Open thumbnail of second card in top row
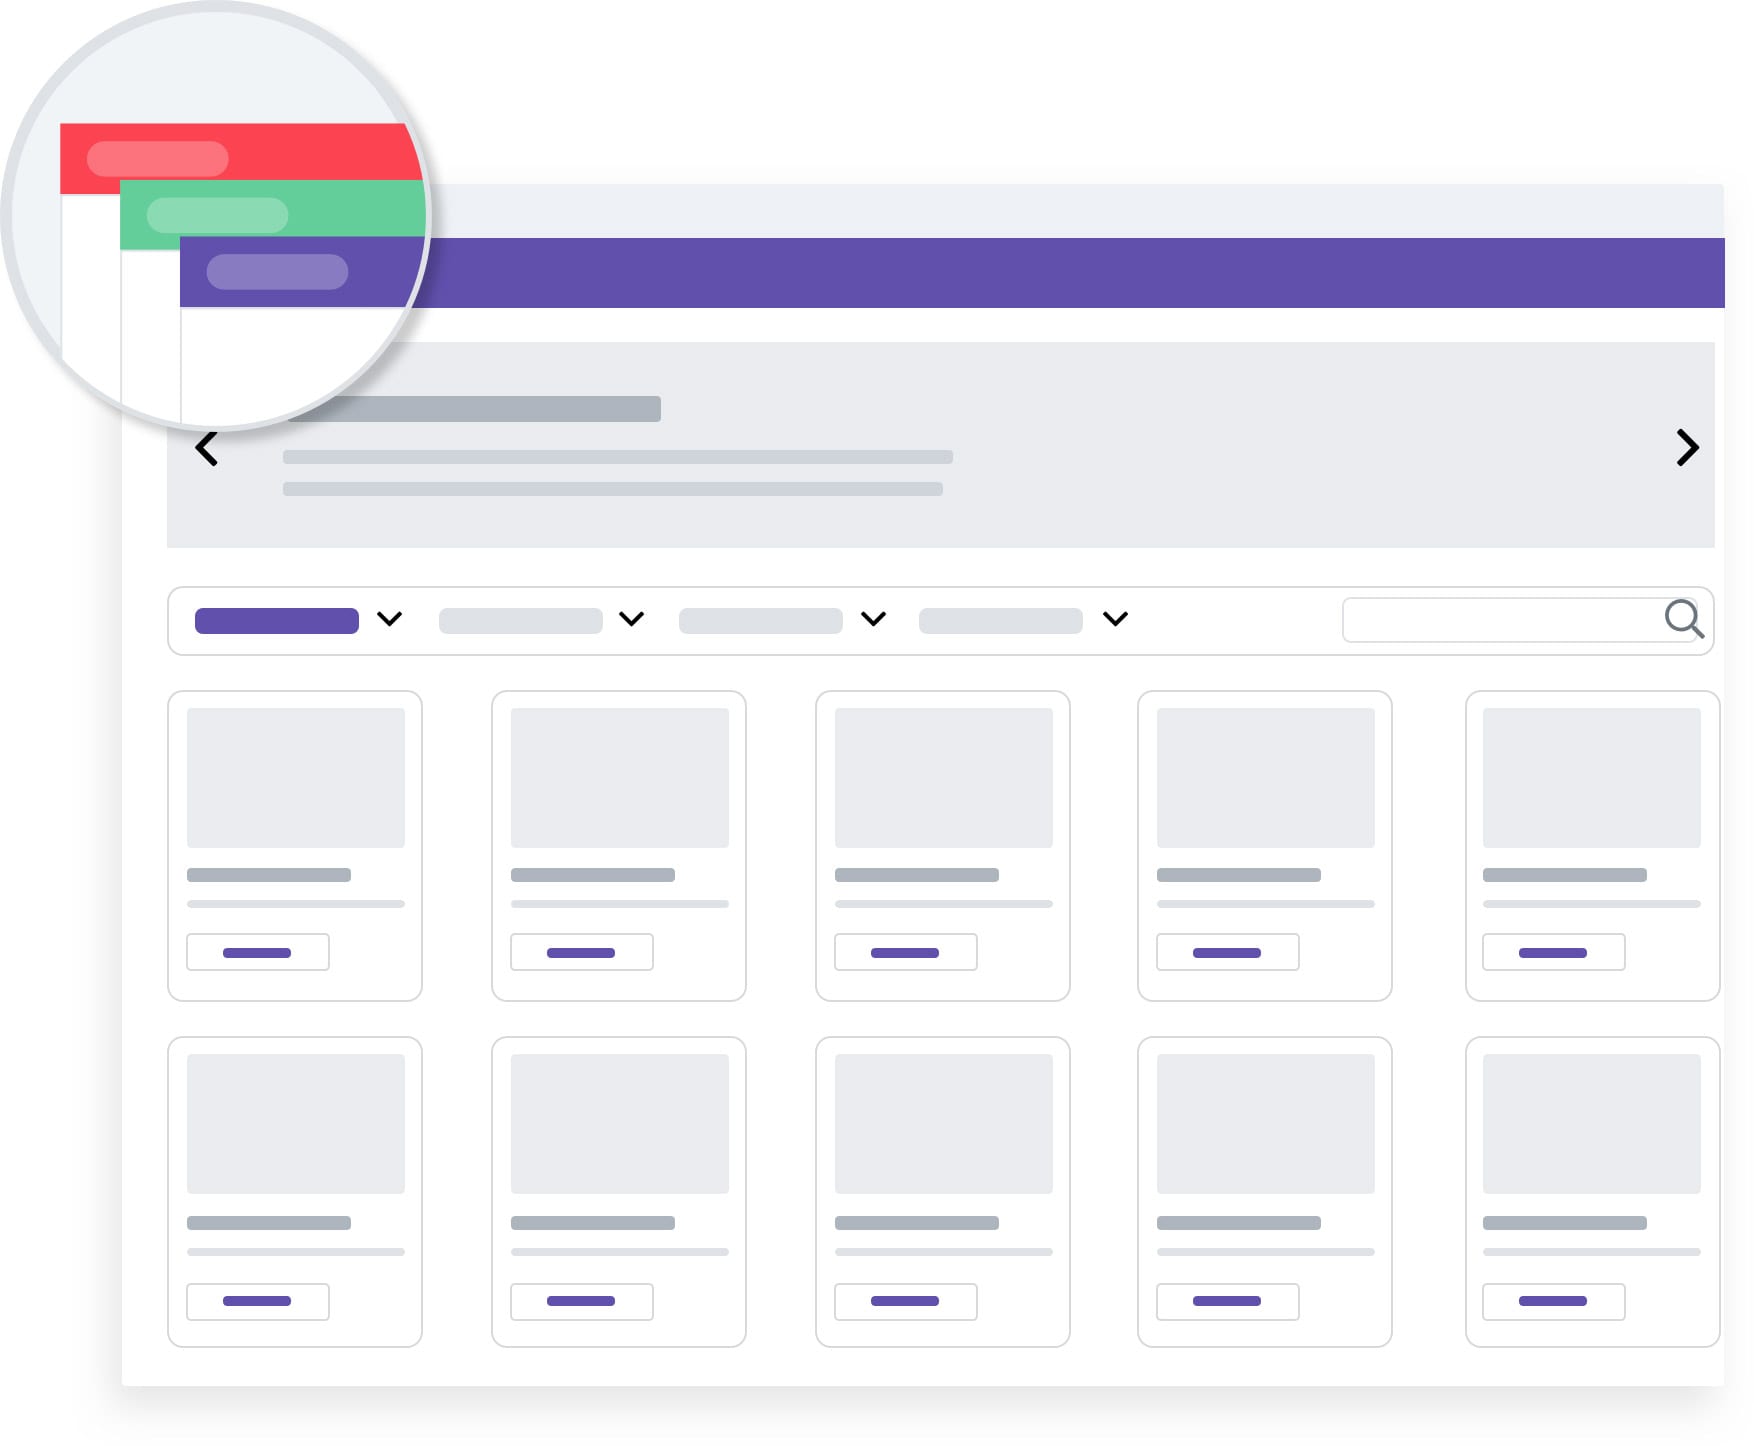Image resolution: width=1754 pixels, height=1446 pixels. pyautogui.click(x=620, y=778)
